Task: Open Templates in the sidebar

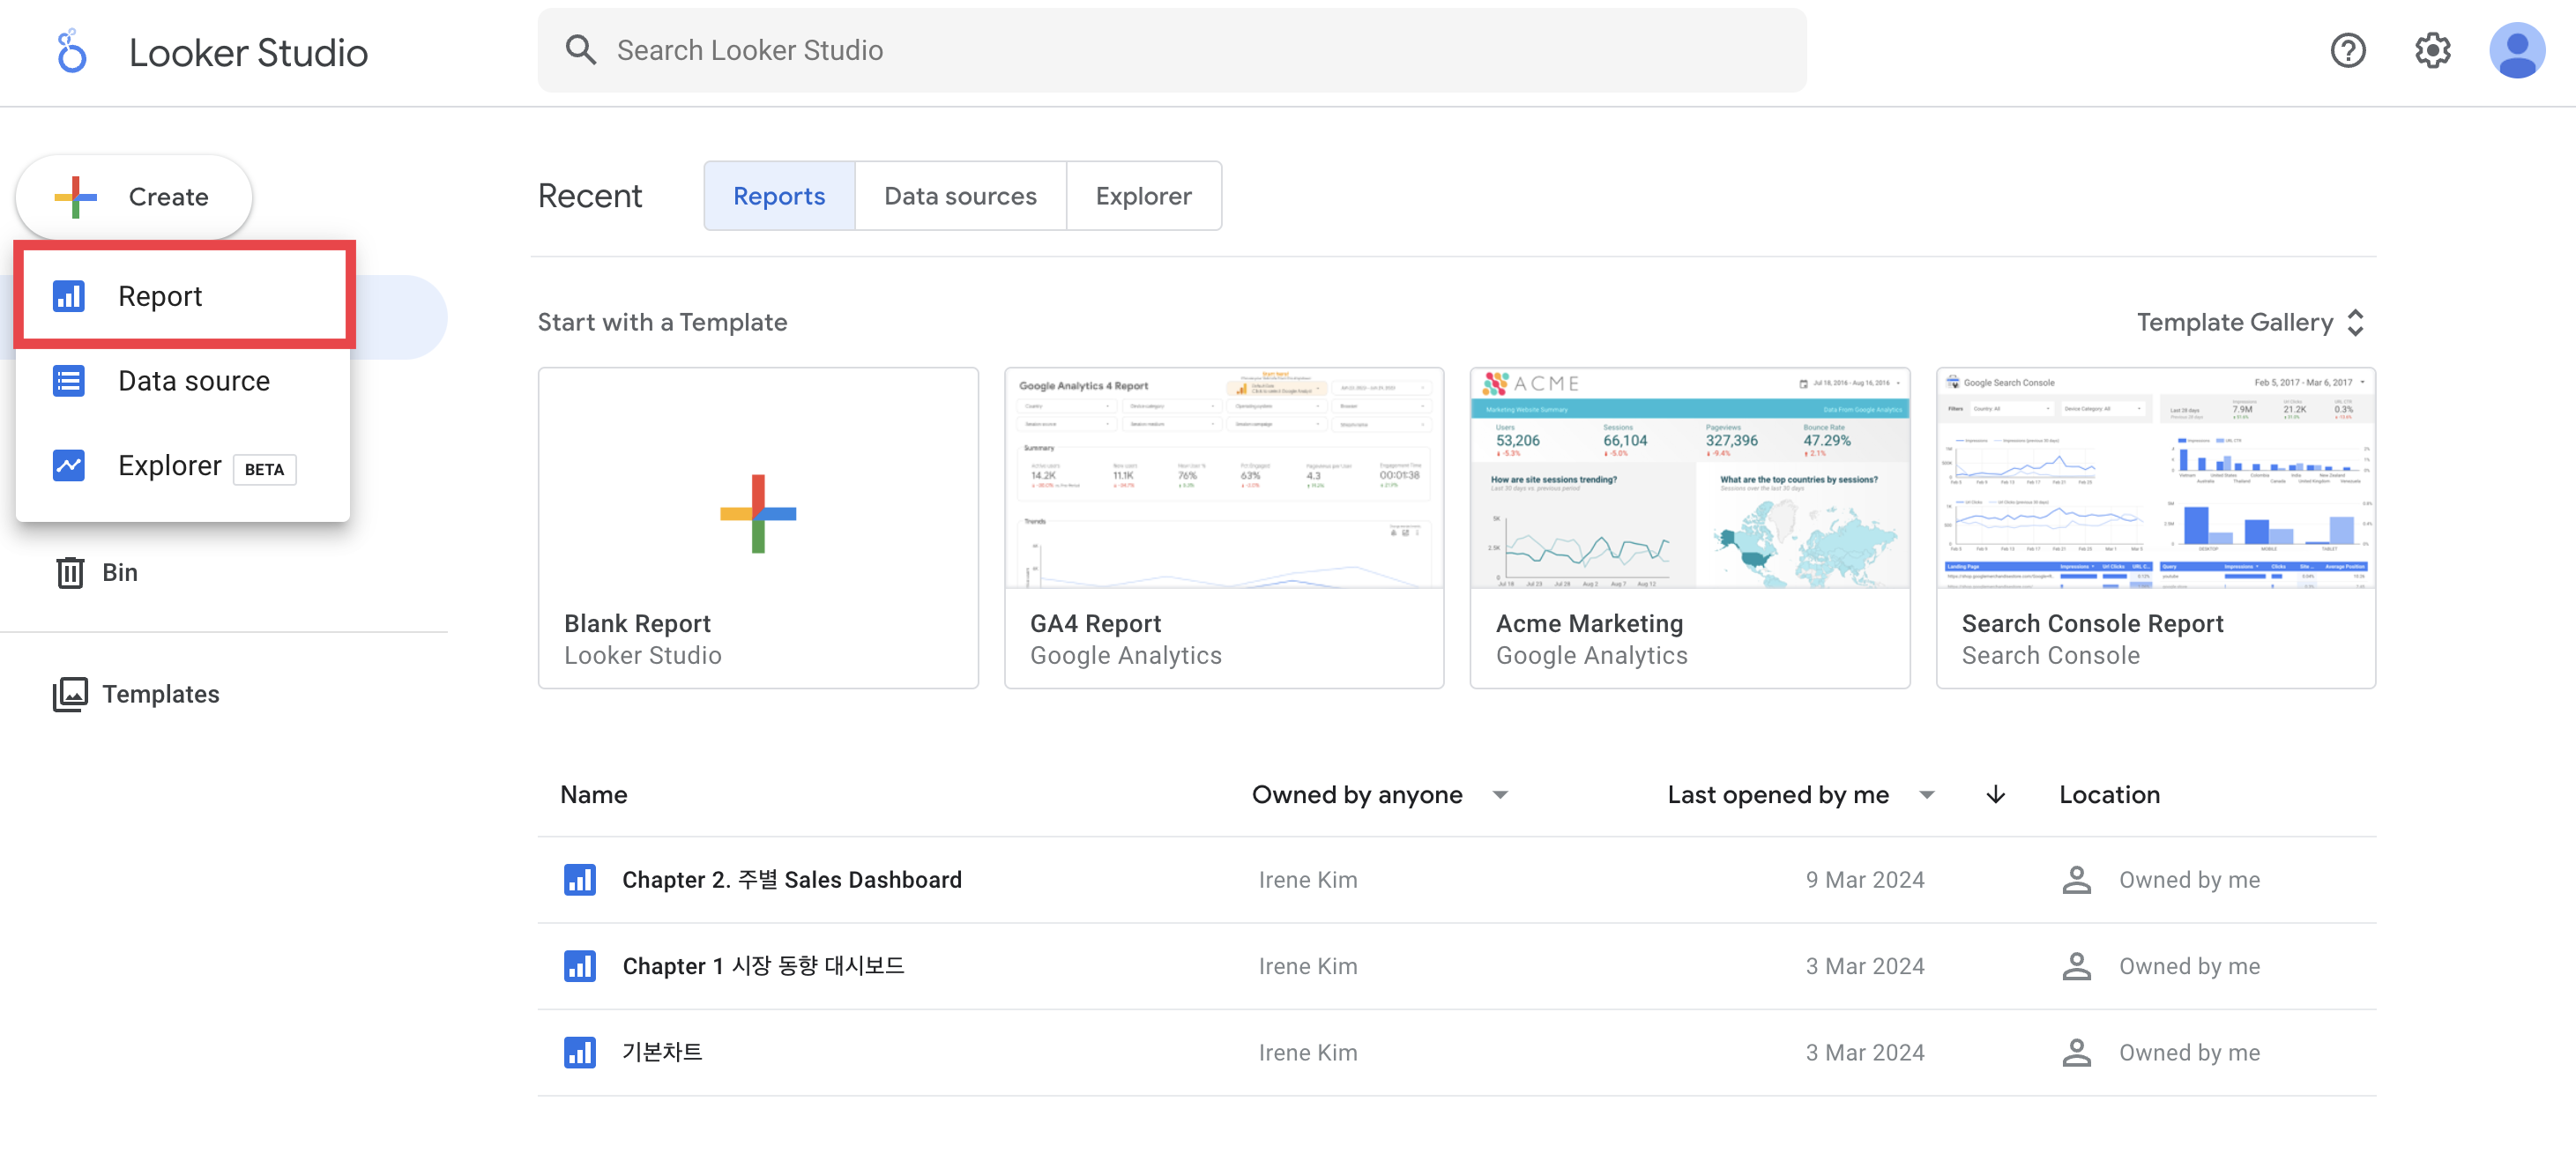Action: [x=160, y=694]
